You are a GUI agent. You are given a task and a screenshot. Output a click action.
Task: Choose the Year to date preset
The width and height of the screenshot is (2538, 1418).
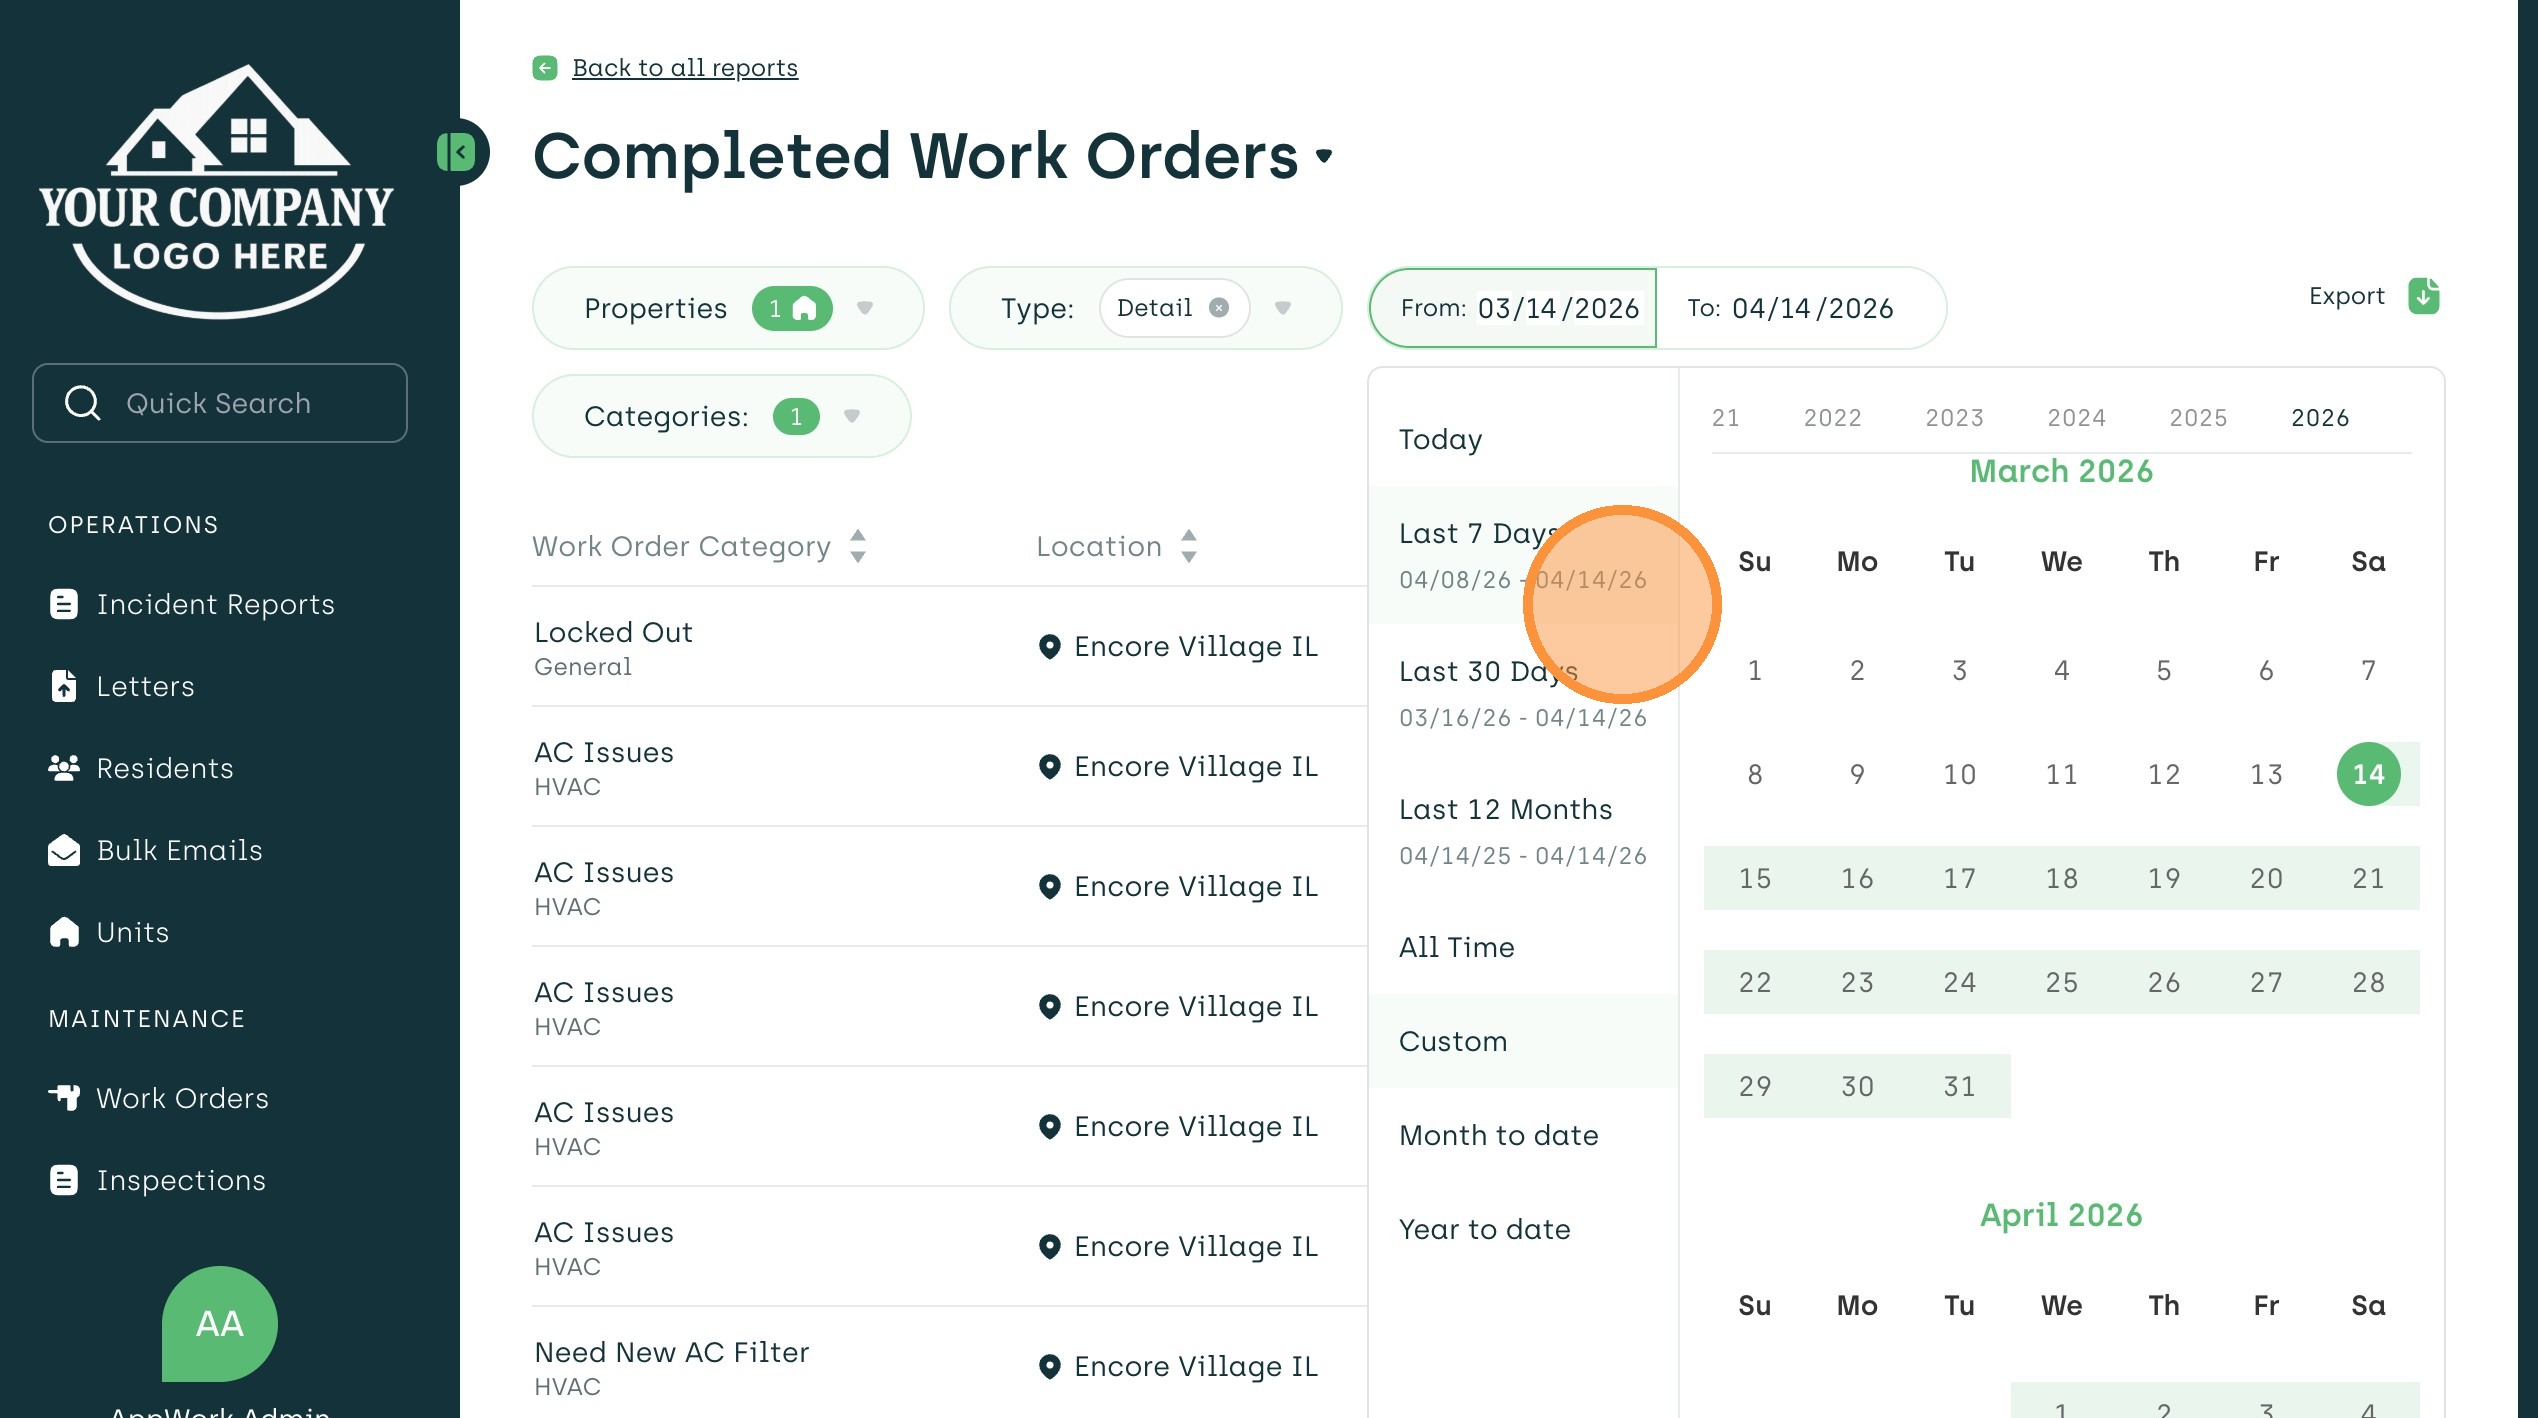(1484, 1229)
